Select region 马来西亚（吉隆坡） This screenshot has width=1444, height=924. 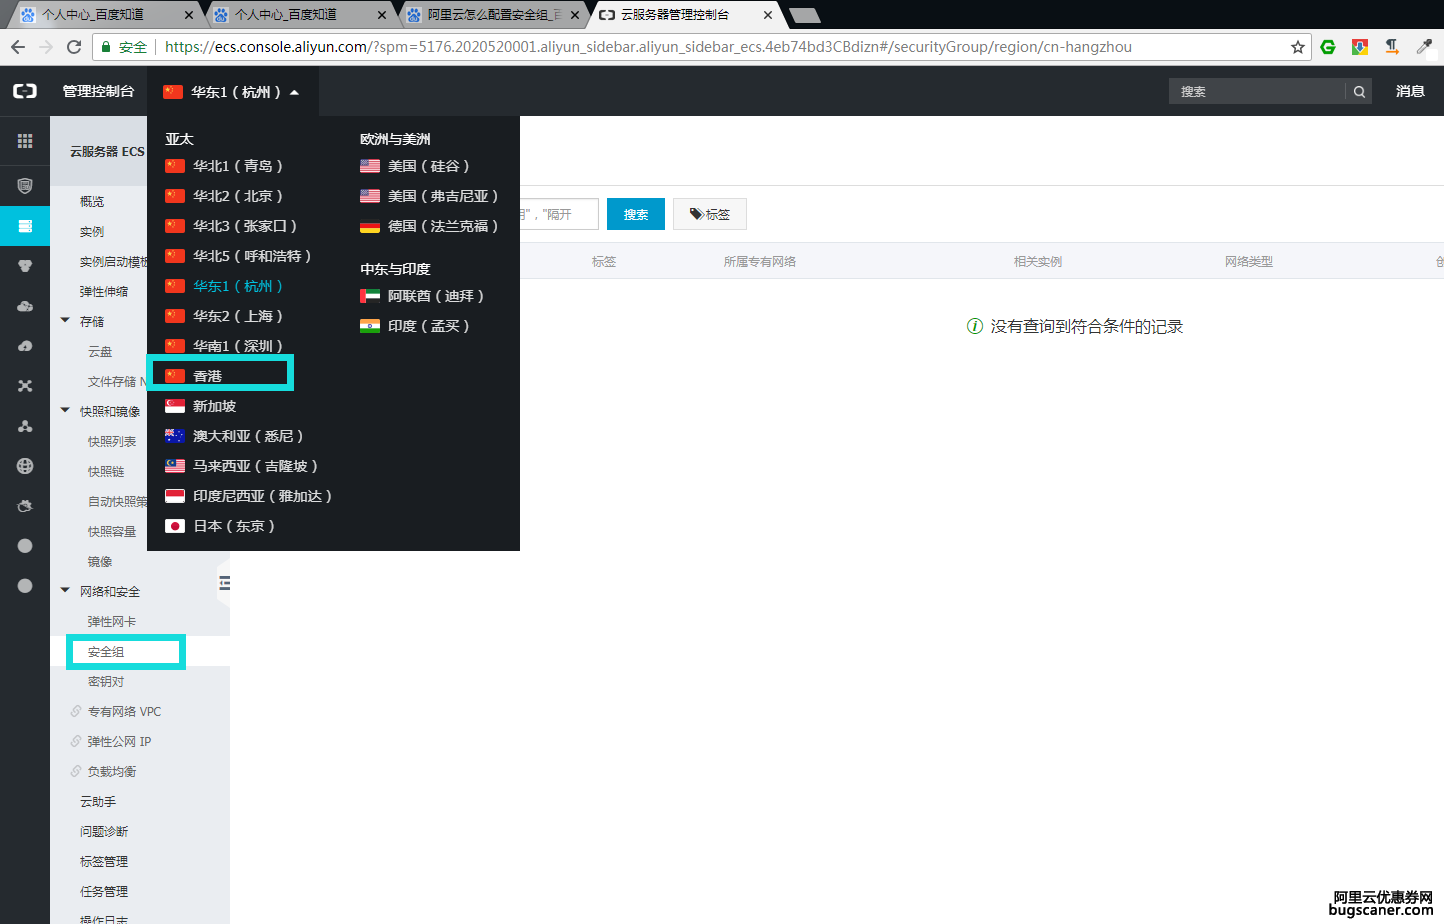tap(241, 466)
